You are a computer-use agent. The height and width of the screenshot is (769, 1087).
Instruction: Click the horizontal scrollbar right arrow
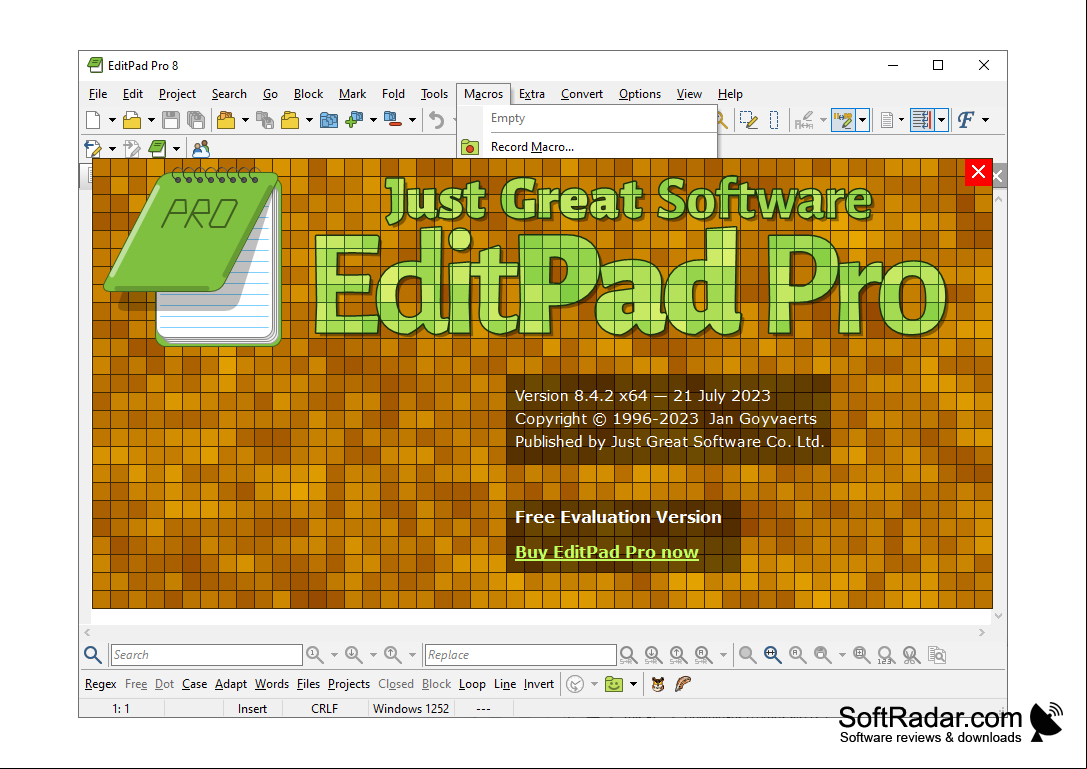click(982, 632)
